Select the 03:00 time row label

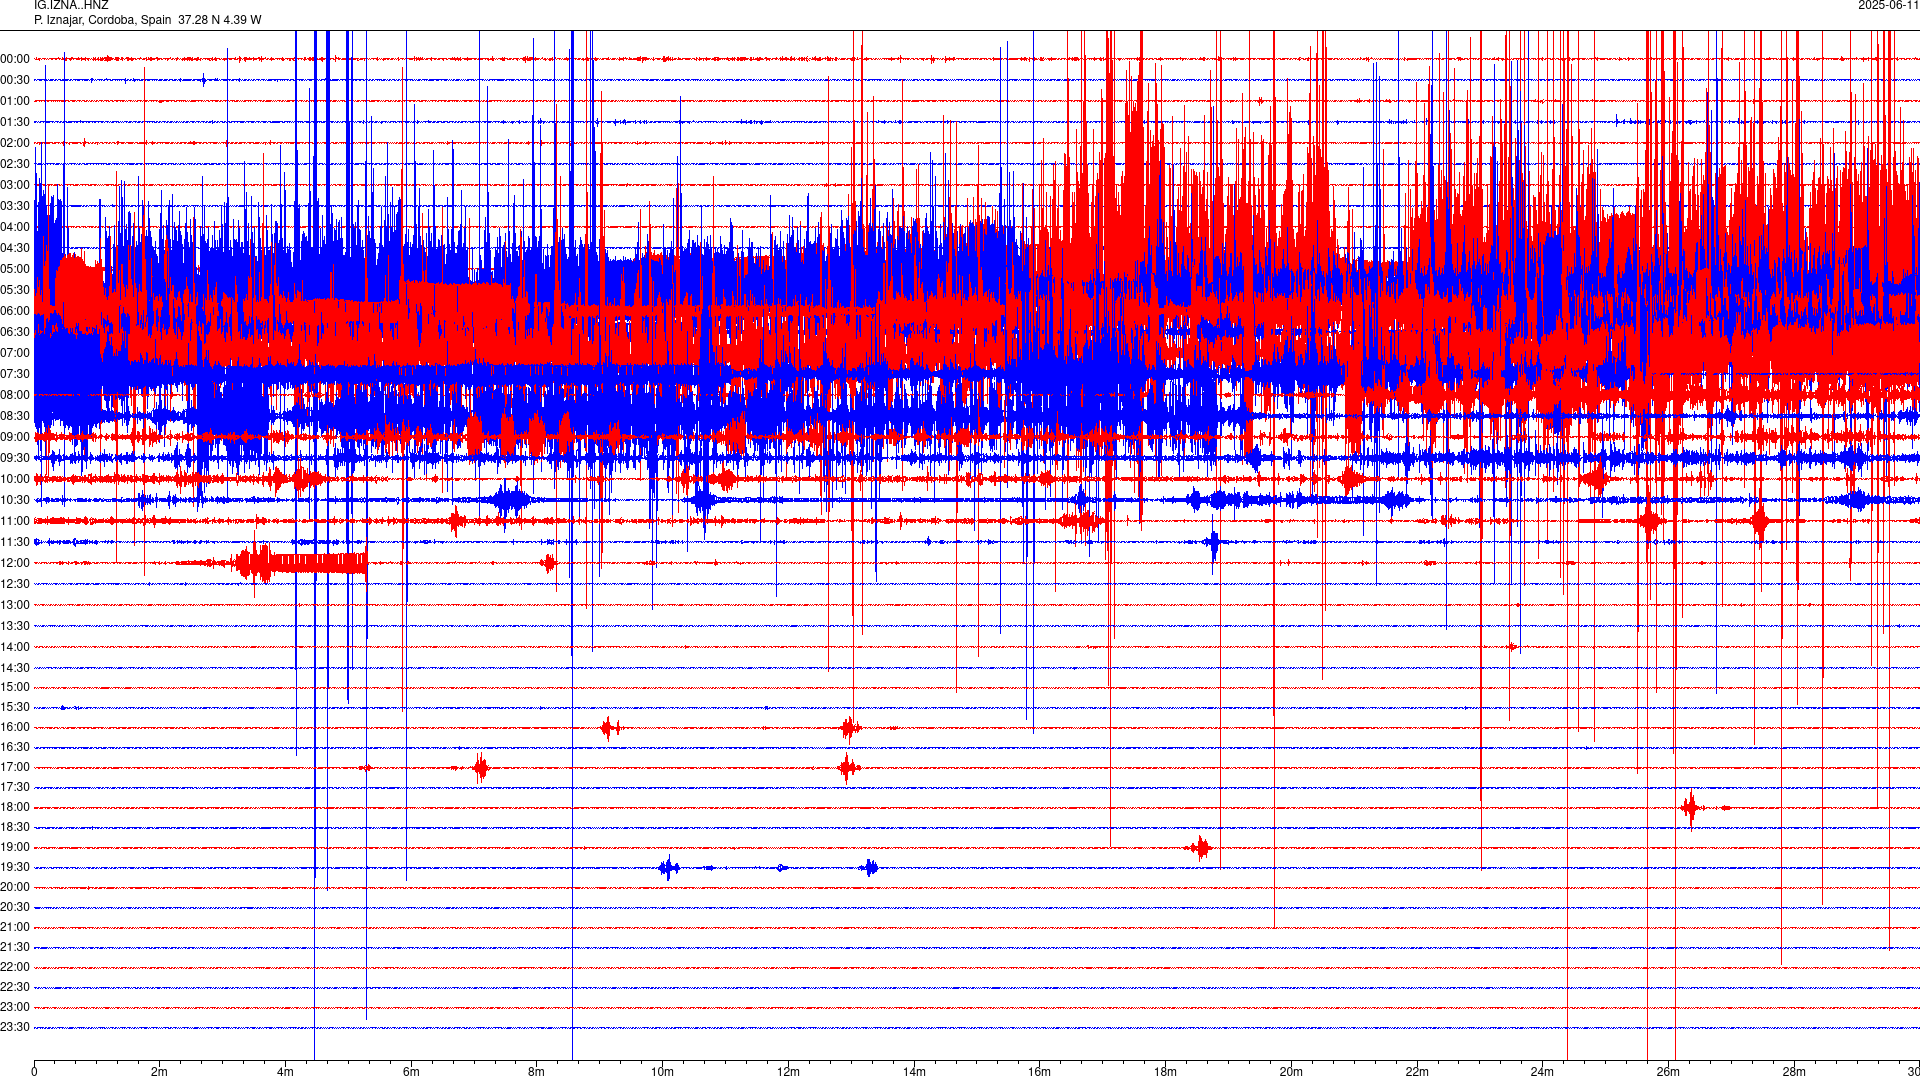15,185
